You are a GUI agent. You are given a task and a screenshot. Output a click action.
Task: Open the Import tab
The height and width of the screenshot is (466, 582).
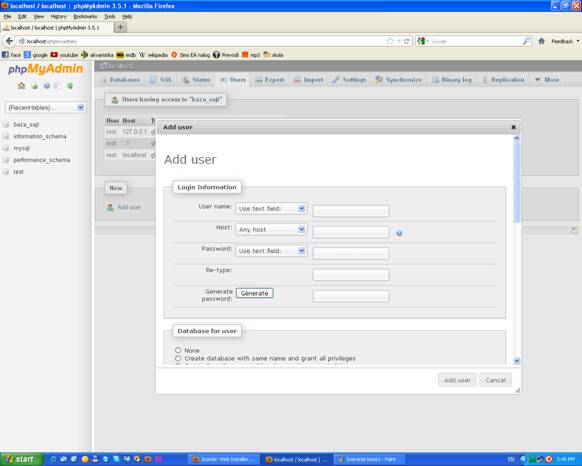(x=308, y=80)
